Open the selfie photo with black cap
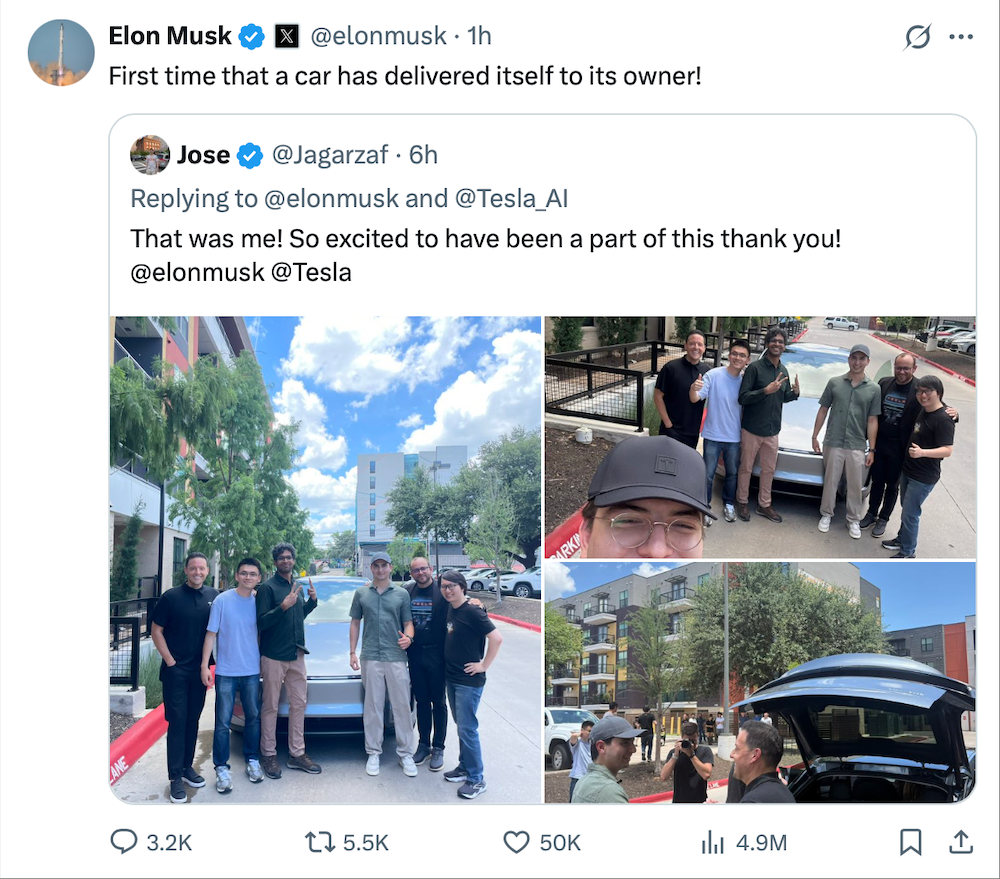This screenshot has width=1000, height=879. click(x=760, y=437)
